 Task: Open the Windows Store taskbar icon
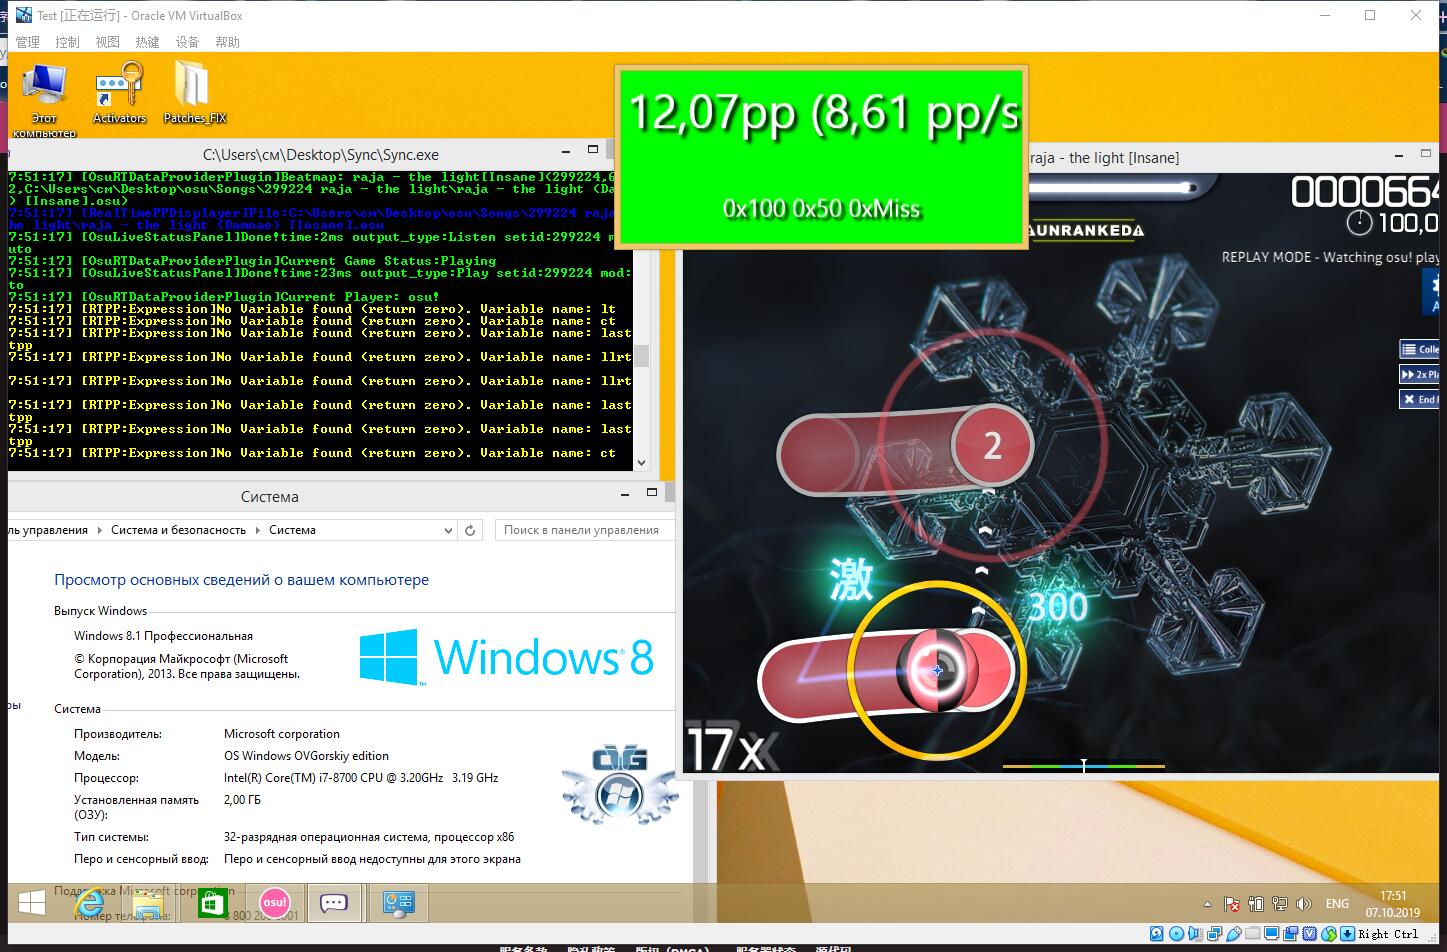212,904
